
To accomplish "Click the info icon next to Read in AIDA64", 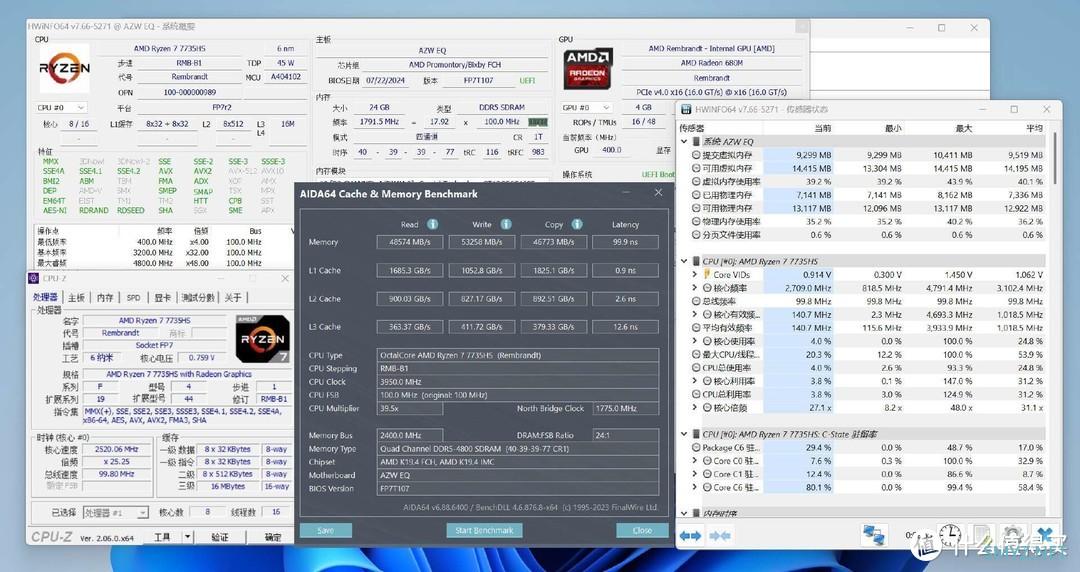I will click(x=433, y=224).
